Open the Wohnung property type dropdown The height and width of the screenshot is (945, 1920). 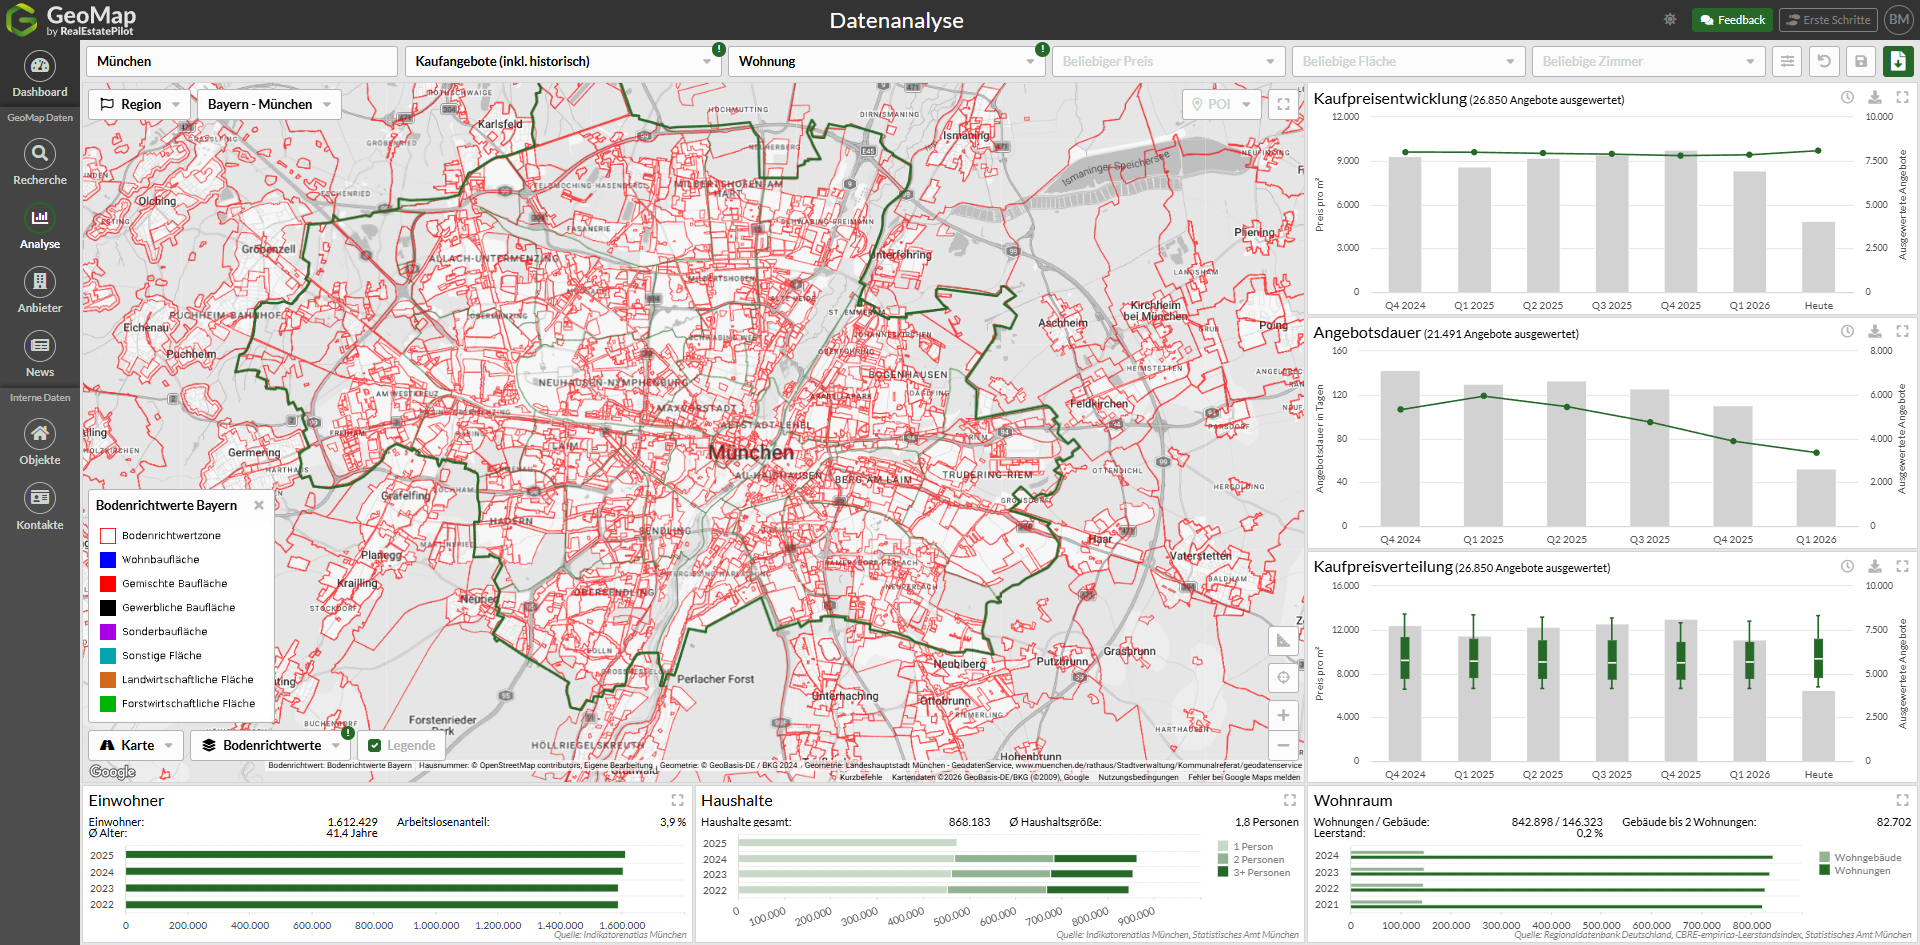click(x=886, y=61)
